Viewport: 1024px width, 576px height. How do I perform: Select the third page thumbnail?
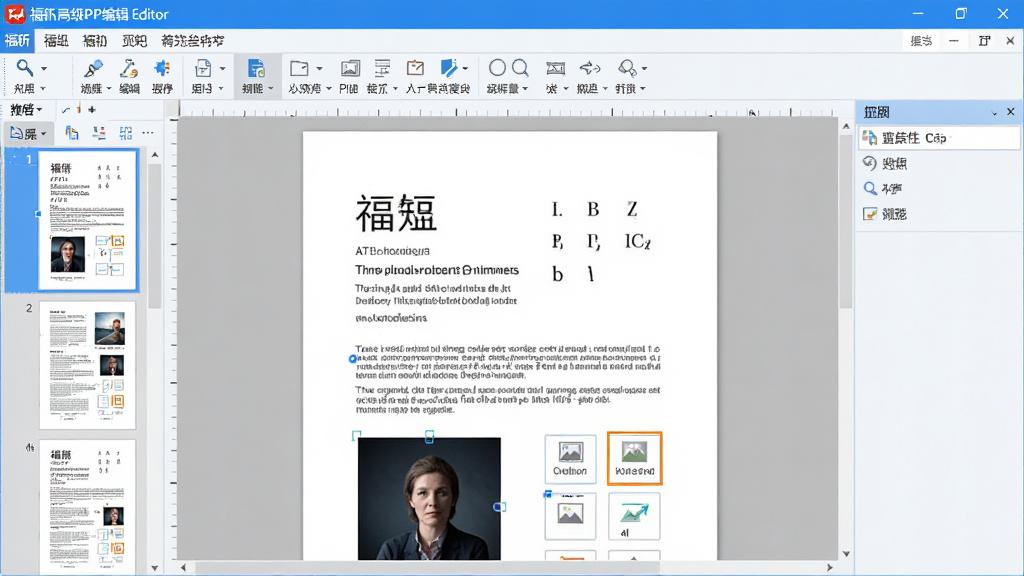tap(88, 507)
